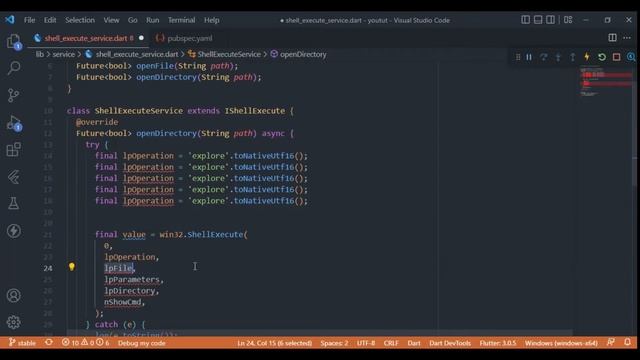Click the service breadcrumb segment
The width and height of the screenshot is (640, 360).
coord(64,54)
